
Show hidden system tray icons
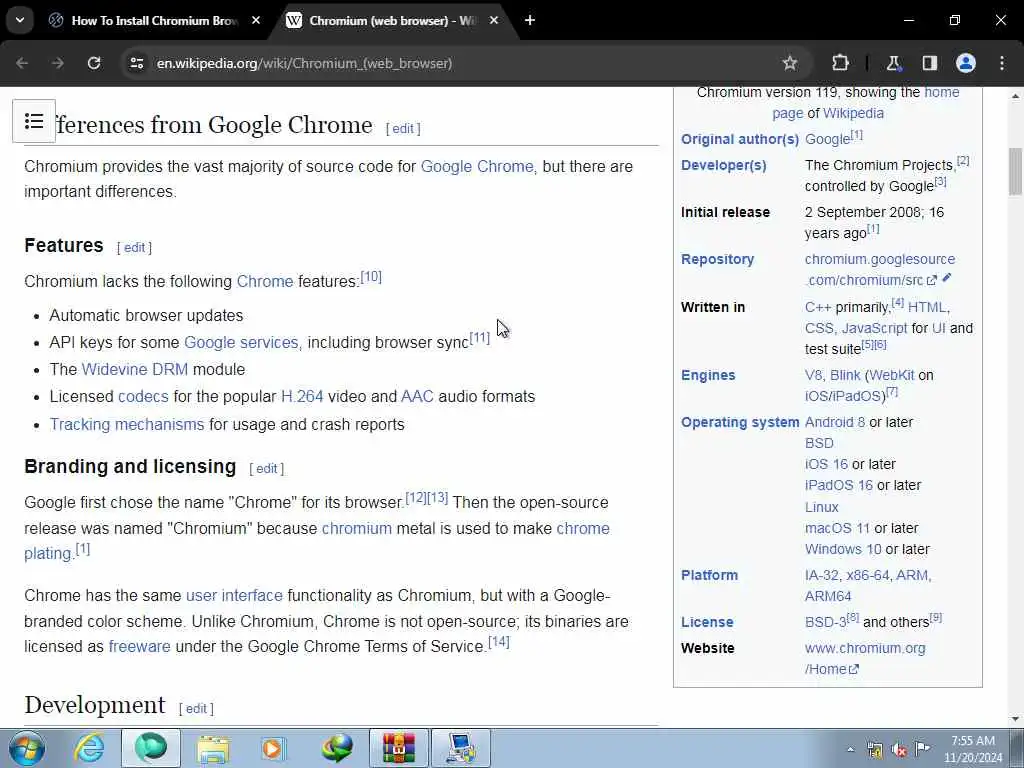point(850,750)
